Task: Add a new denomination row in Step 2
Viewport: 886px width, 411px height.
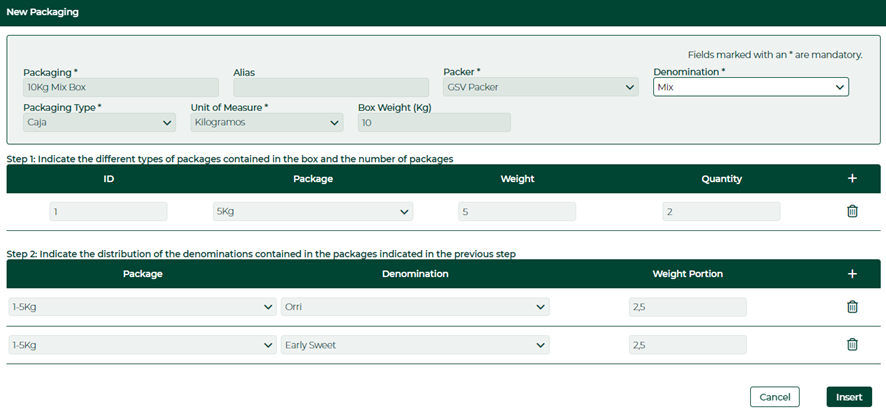Action: tap(852, 274)
